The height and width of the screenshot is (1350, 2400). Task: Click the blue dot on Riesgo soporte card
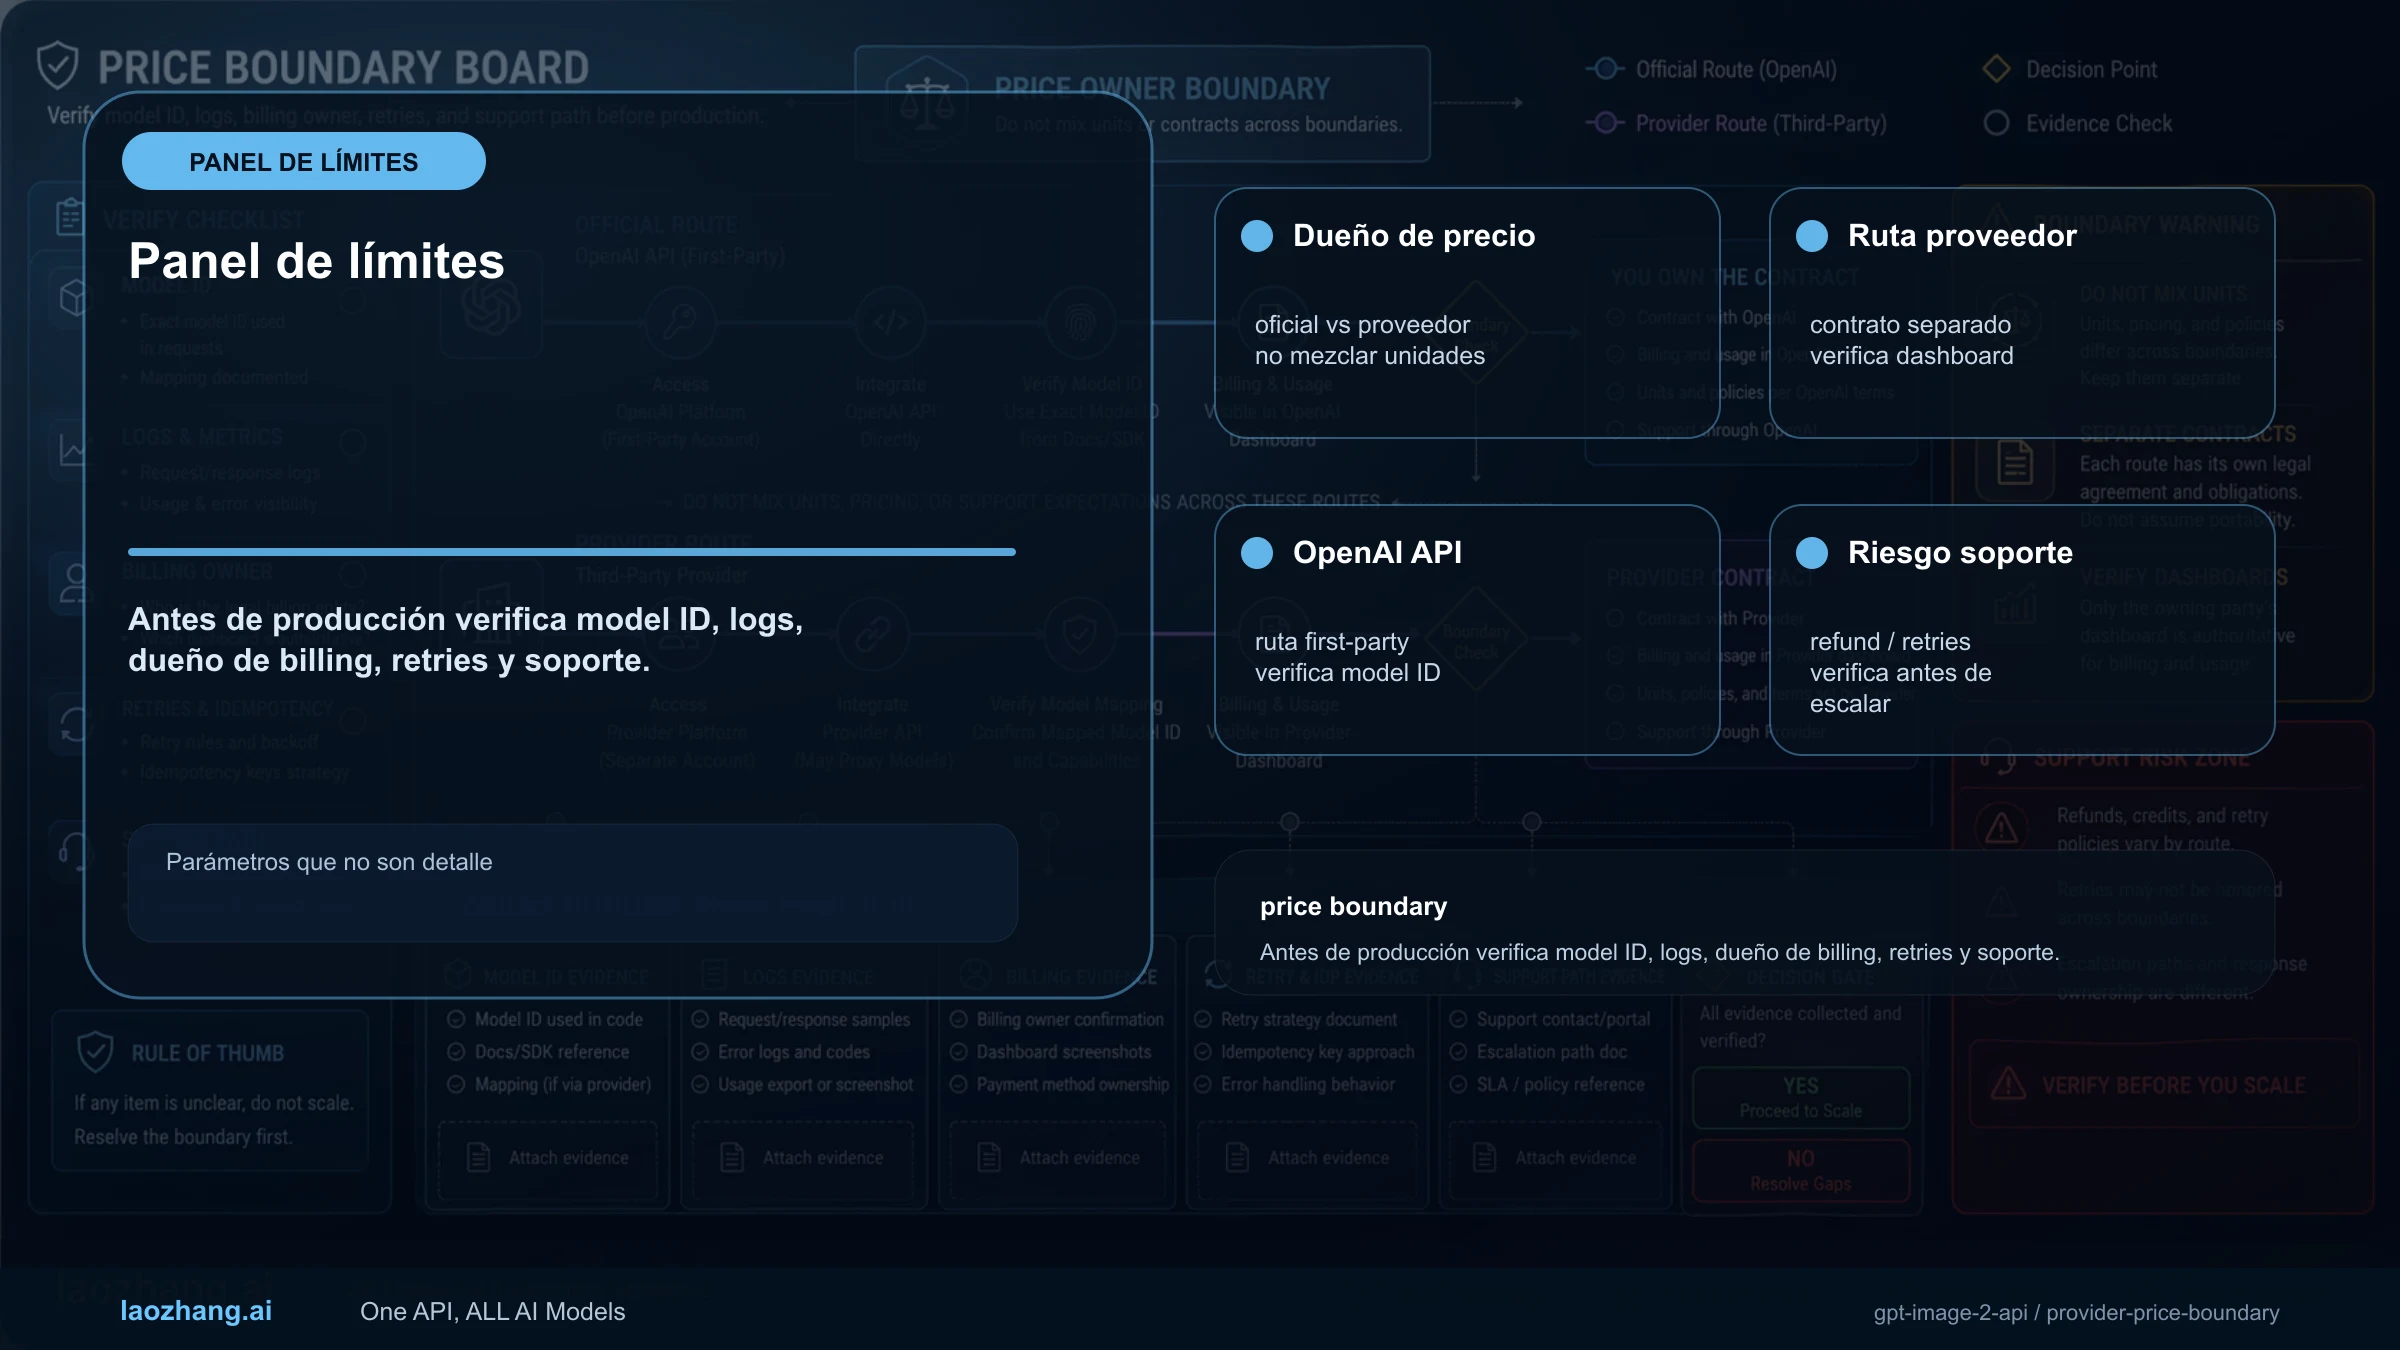click(1812, 553)
